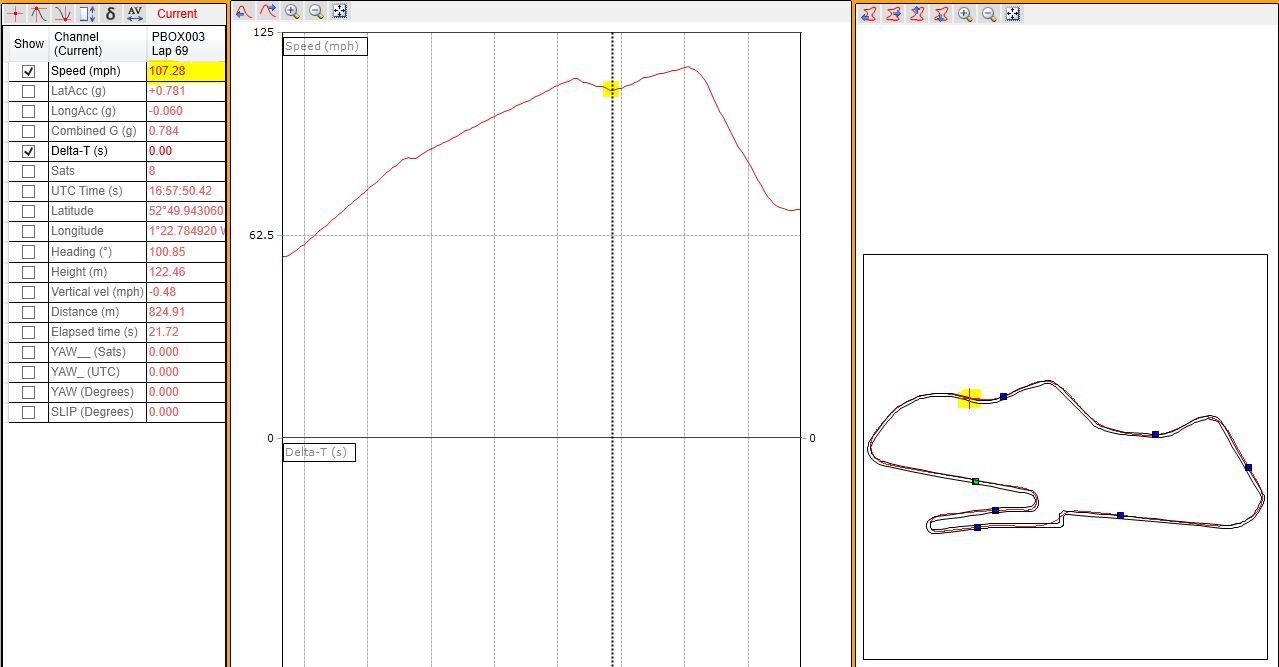This screenshot has height=667, width=1279.
Task: Zoom out on the track map
Action: click(x=989, y=14)
